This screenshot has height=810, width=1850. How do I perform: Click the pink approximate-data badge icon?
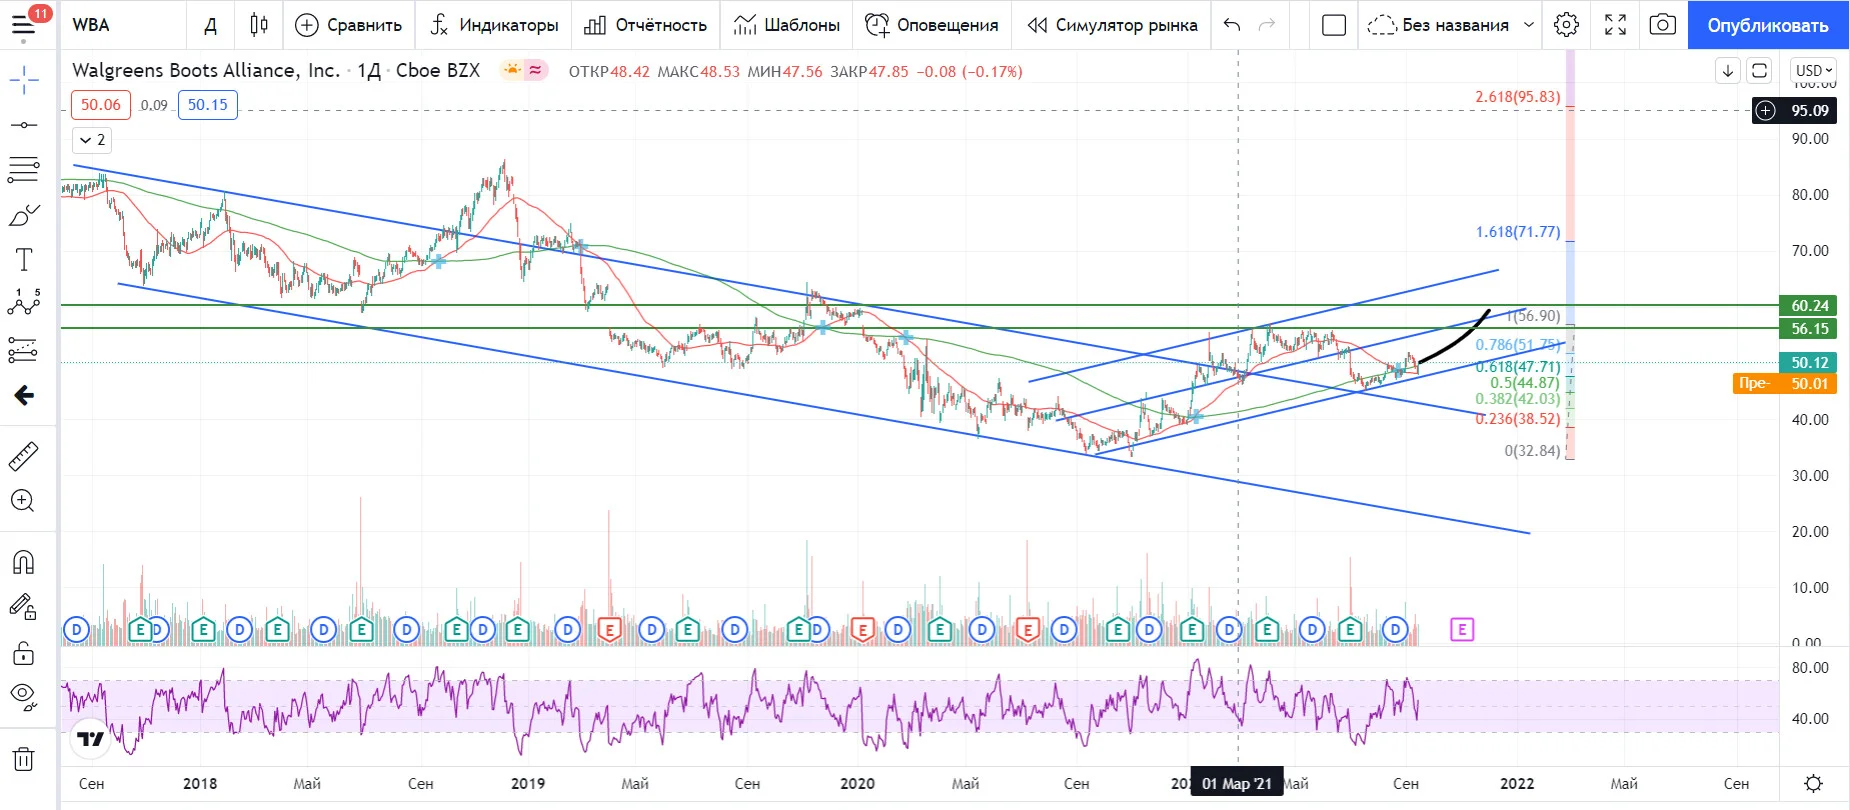click(x=536, y=71)
